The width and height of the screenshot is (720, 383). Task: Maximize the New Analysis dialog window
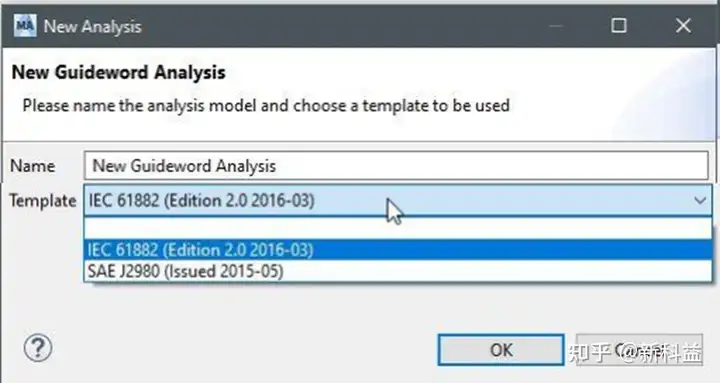coord(619,26)
